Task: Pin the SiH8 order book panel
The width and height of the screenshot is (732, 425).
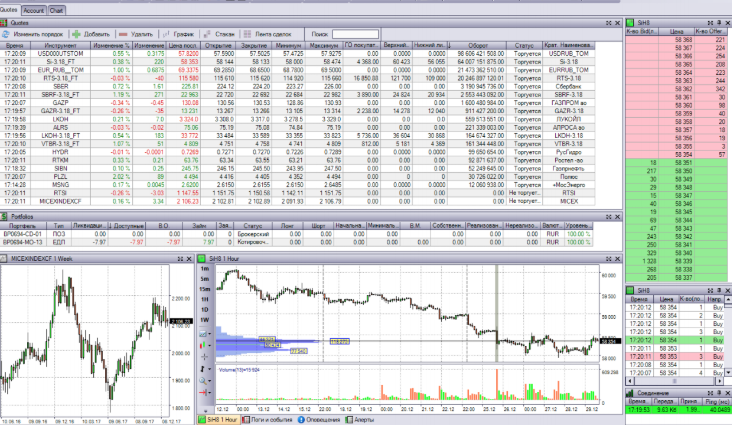Action: [718, 22]
